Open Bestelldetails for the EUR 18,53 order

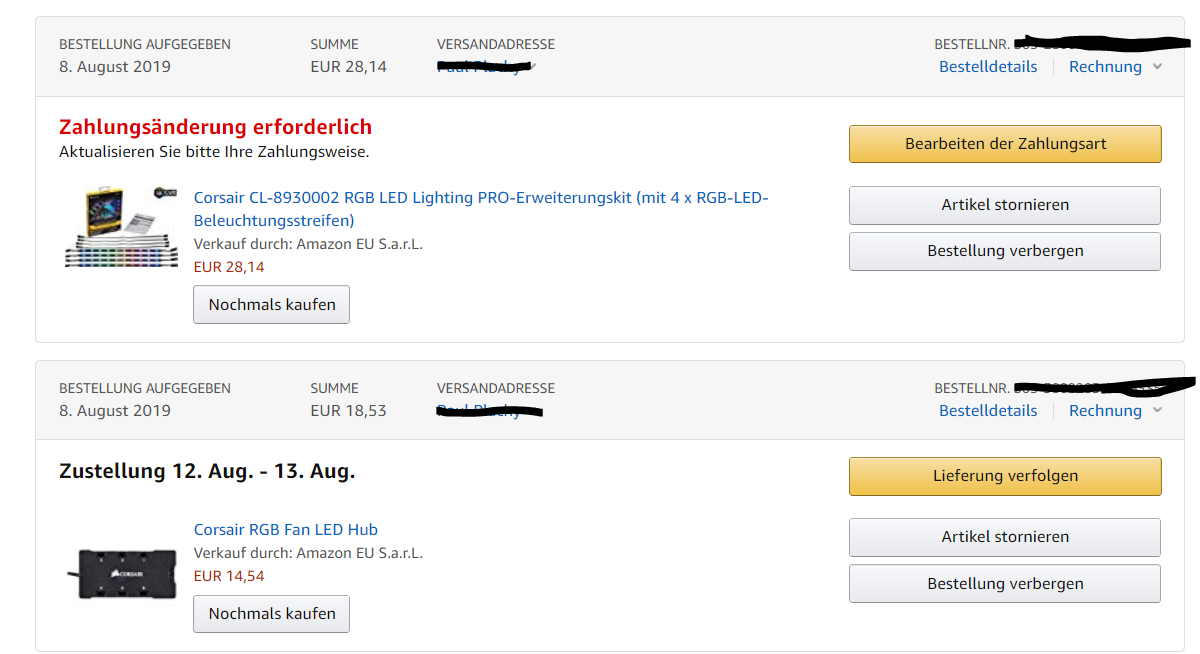[x=988, y=411]
